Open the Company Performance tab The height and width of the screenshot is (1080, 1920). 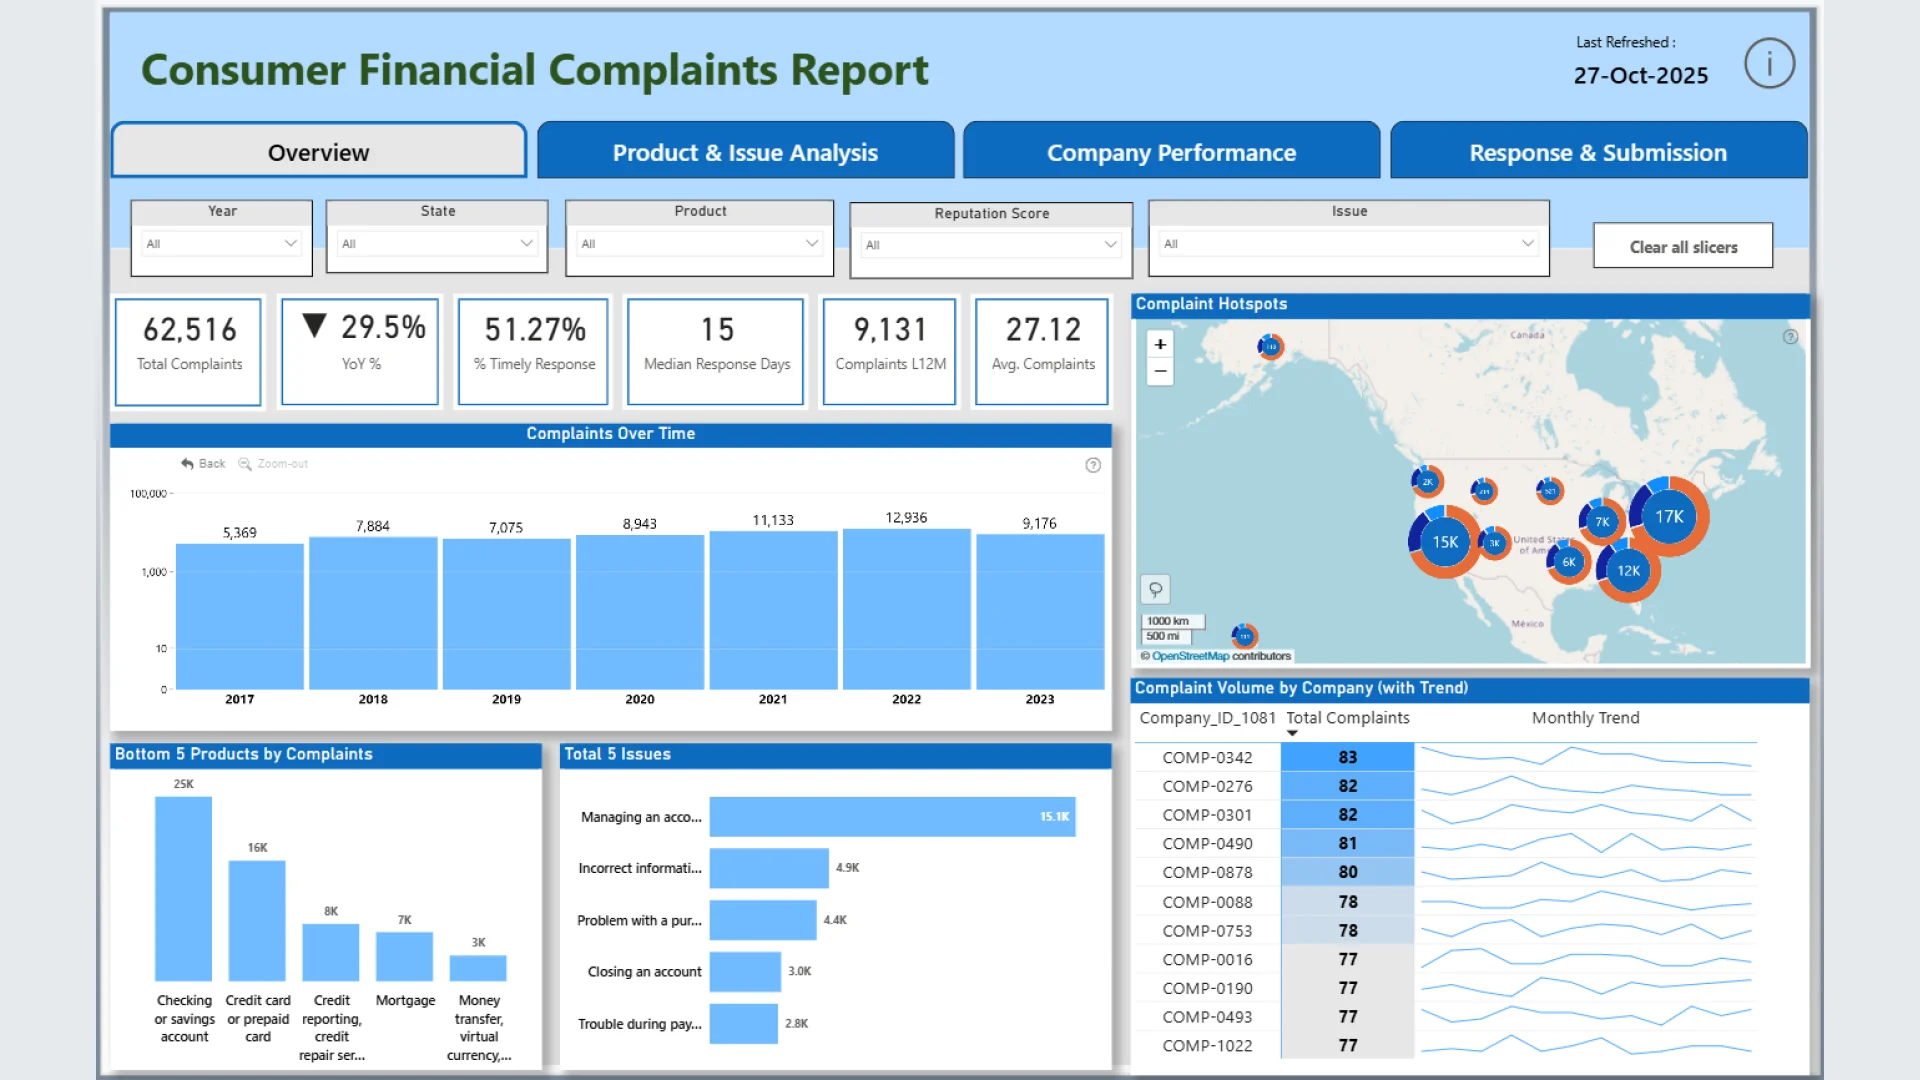coord(1171,152)
